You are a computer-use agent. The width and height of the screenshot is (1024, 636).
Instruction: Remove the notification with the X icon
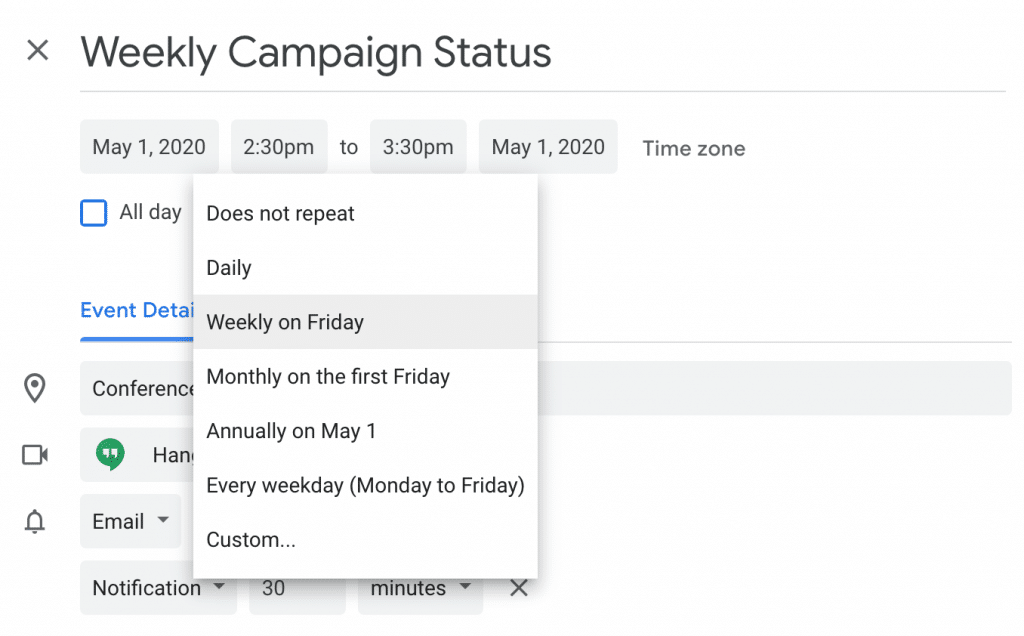pyautogui.click(x=518, y=588)
